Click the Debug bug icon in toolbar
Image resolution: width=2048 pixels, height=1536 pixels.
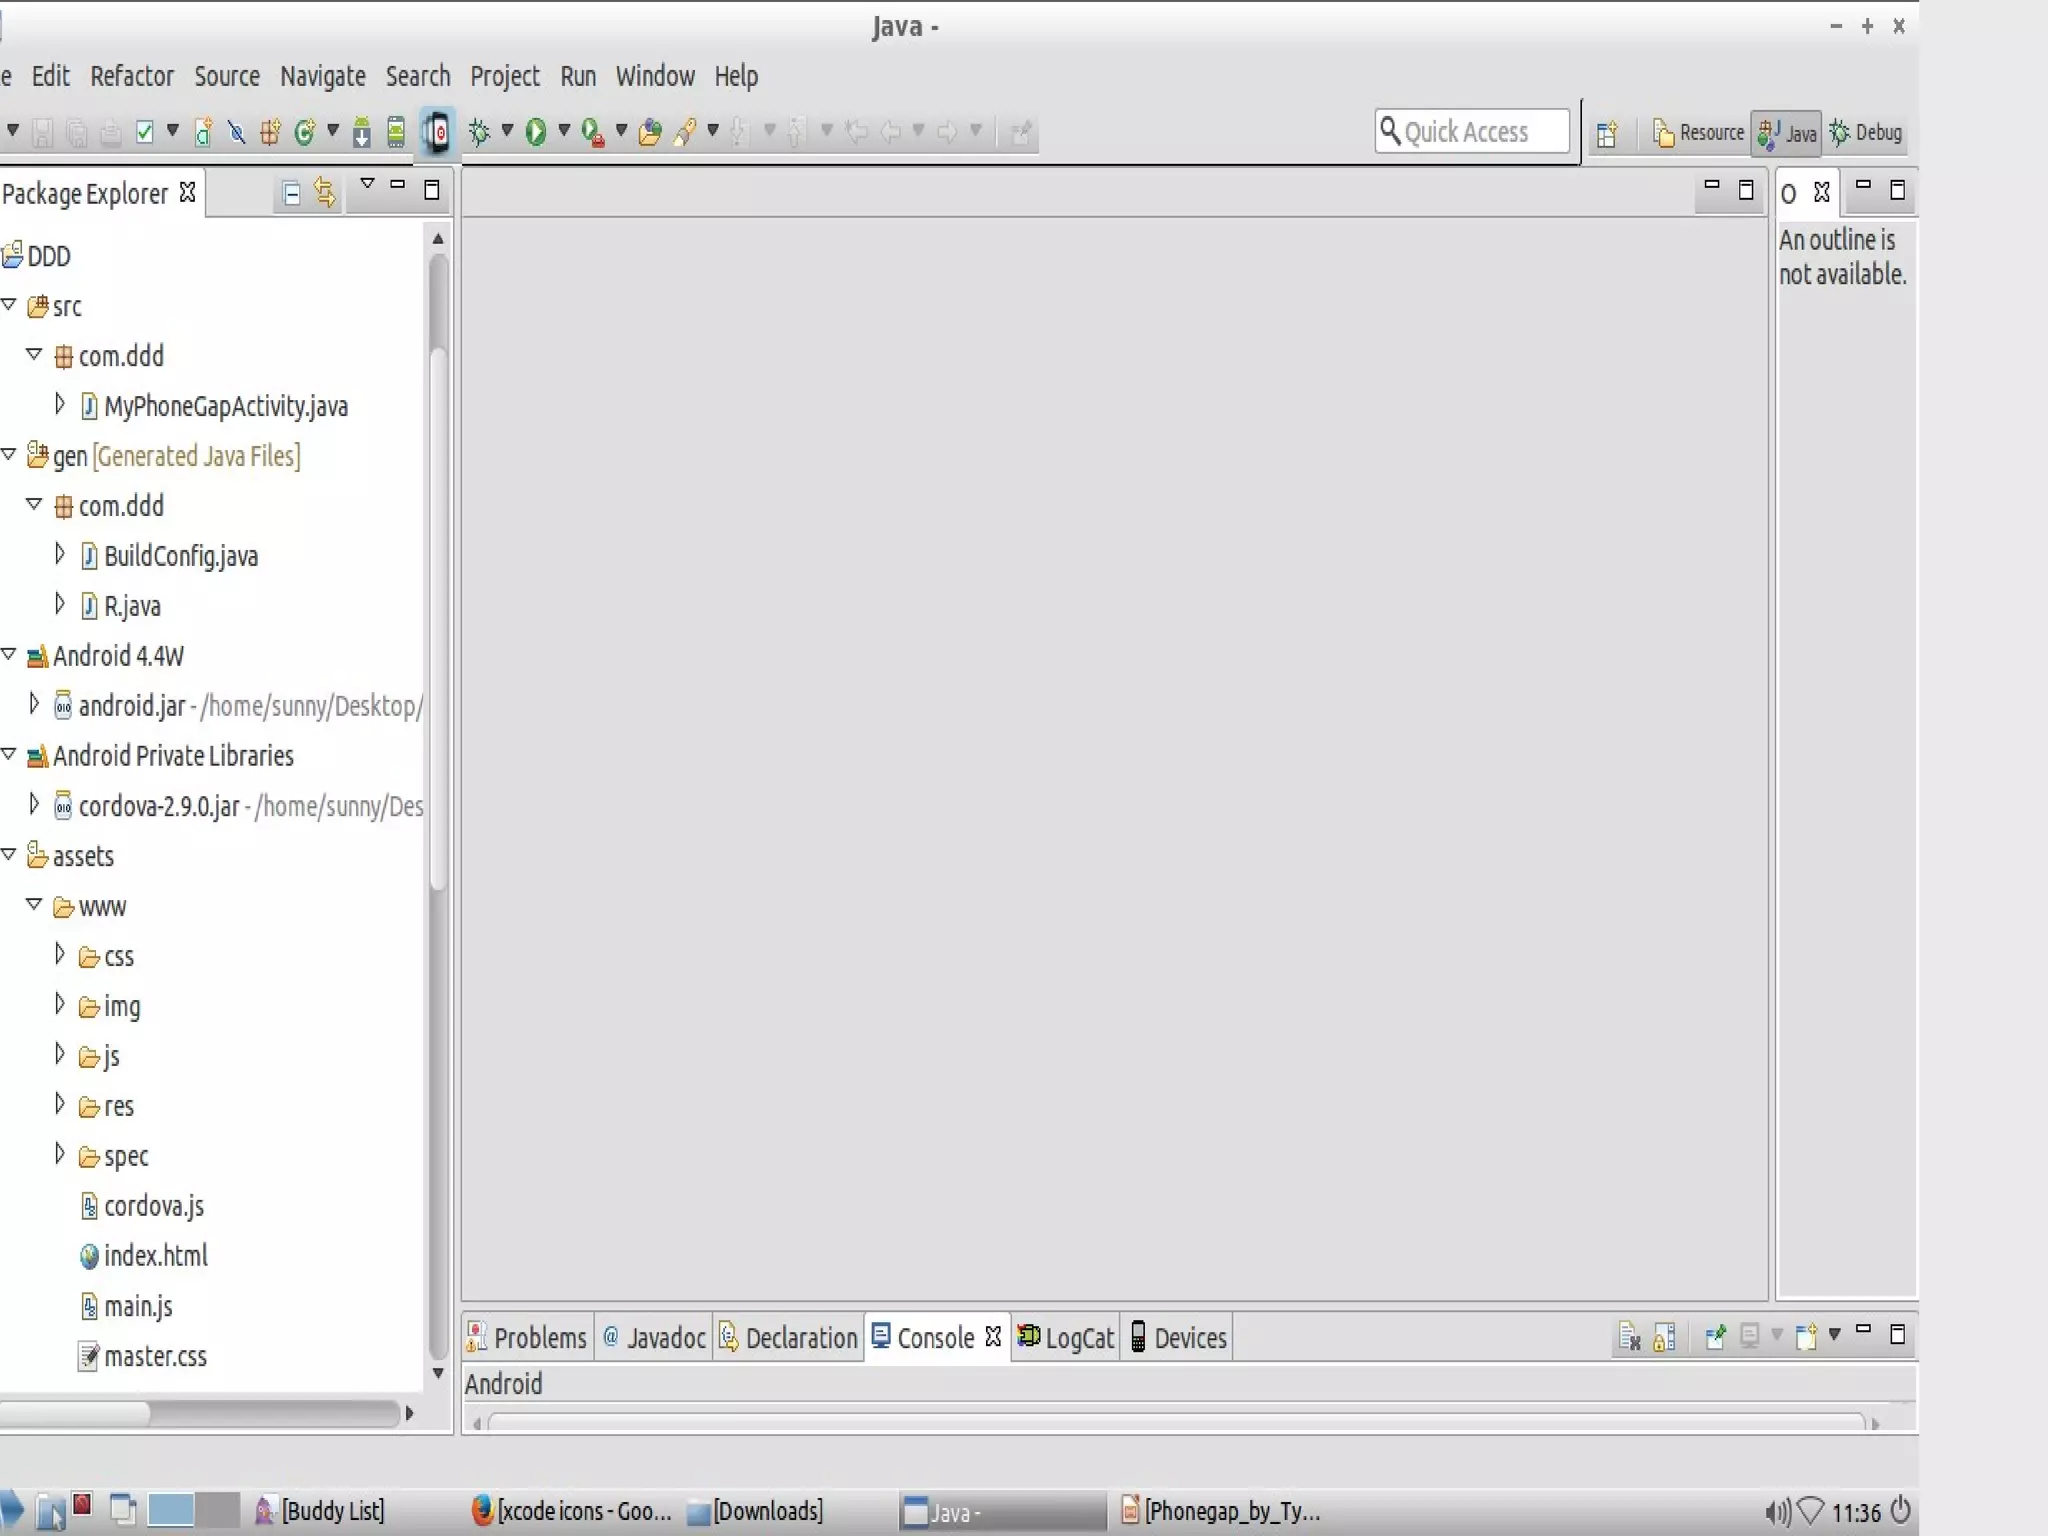tap(479, 132)
